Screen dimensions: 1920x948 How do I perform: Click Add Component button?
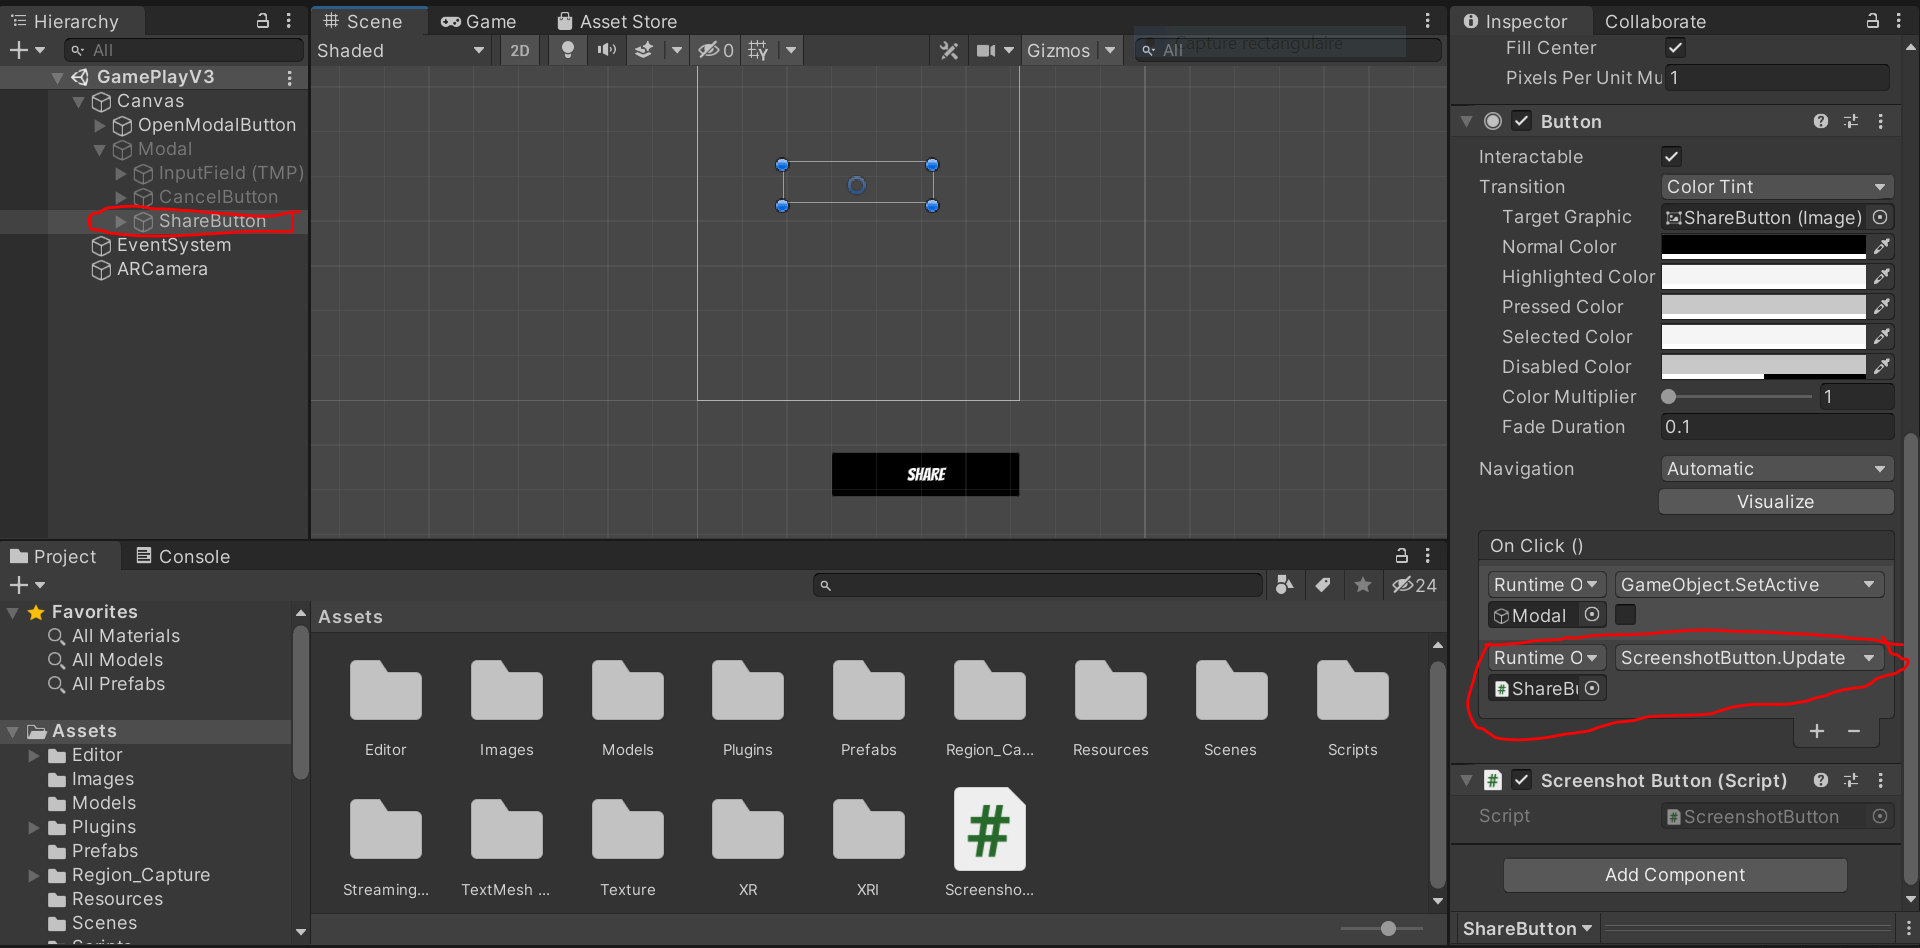(x=1675, y=875)
